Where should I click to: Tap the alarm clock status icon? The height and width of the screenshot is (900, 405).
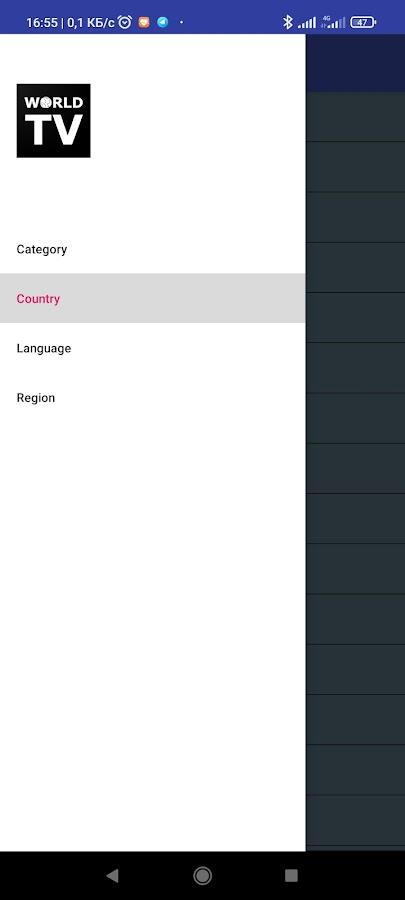124,22
